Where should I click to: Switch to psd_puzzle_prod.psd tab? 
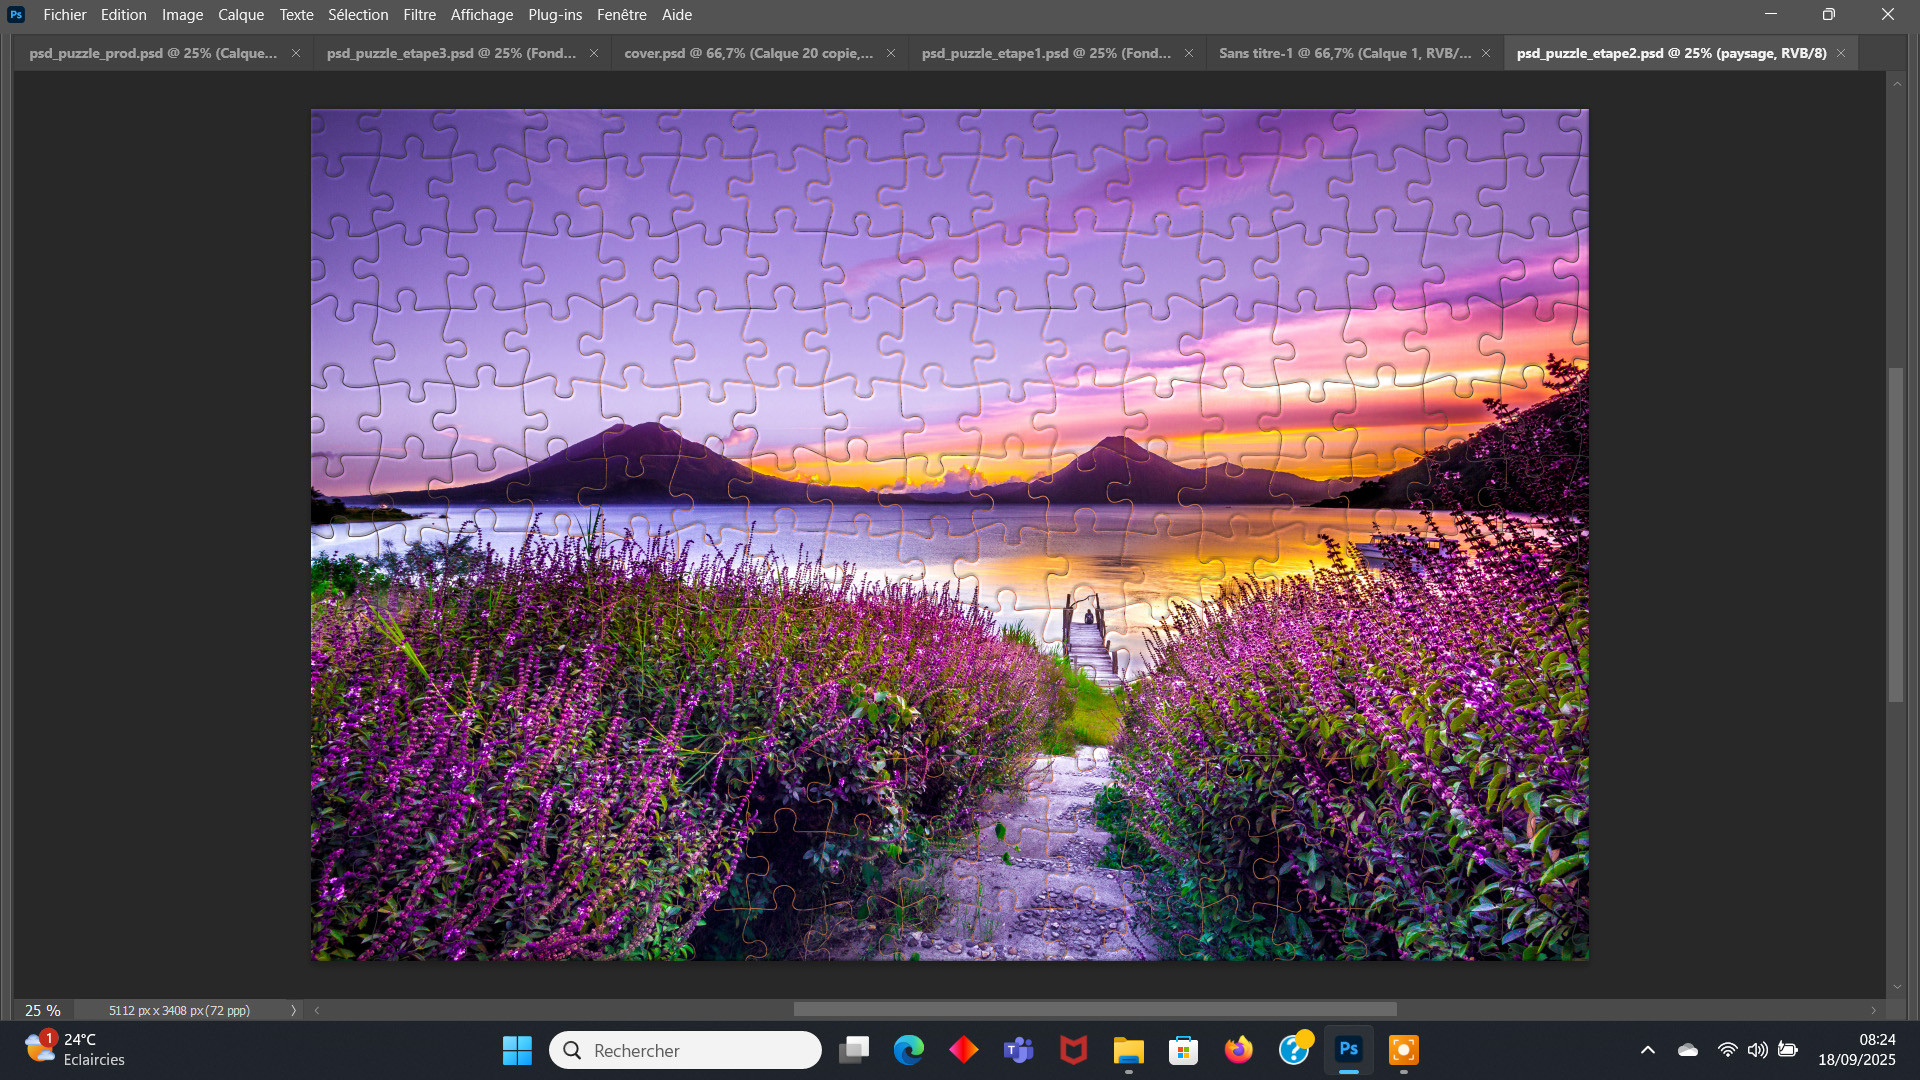153,53
